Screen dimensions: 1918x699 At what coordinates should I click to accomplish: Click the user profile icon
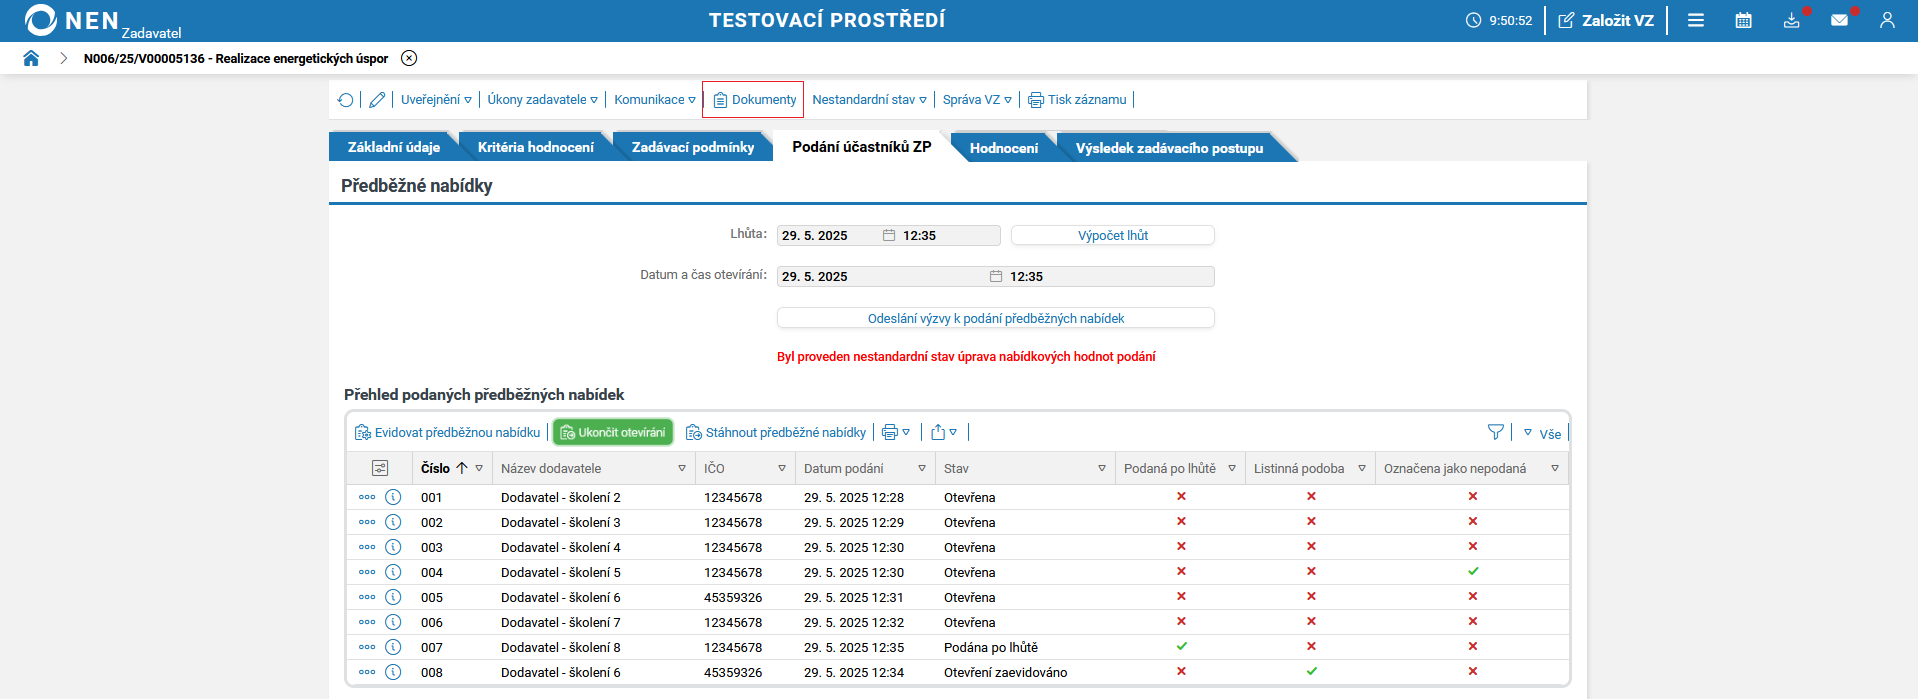point(1887,20)
